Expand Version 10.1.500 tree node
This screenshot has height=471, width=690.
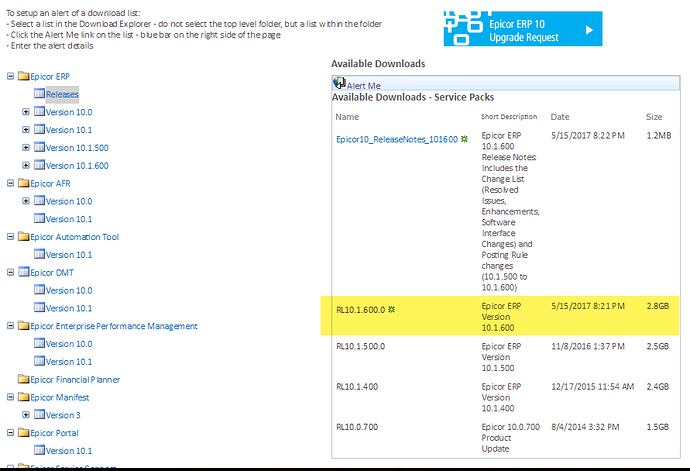26,147
